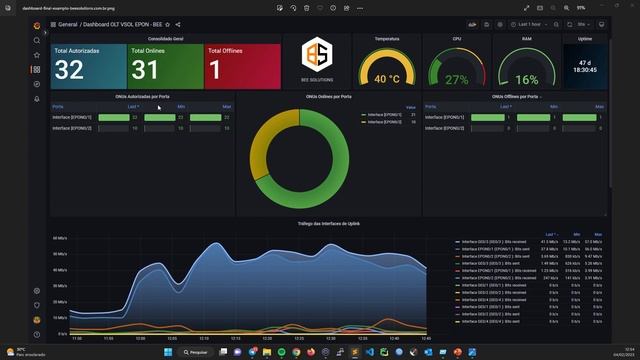Viewport: 640px width, 360px height.
Task: Open Visual Studio Code from the taskbar
Action: click(x=370, y=352)
